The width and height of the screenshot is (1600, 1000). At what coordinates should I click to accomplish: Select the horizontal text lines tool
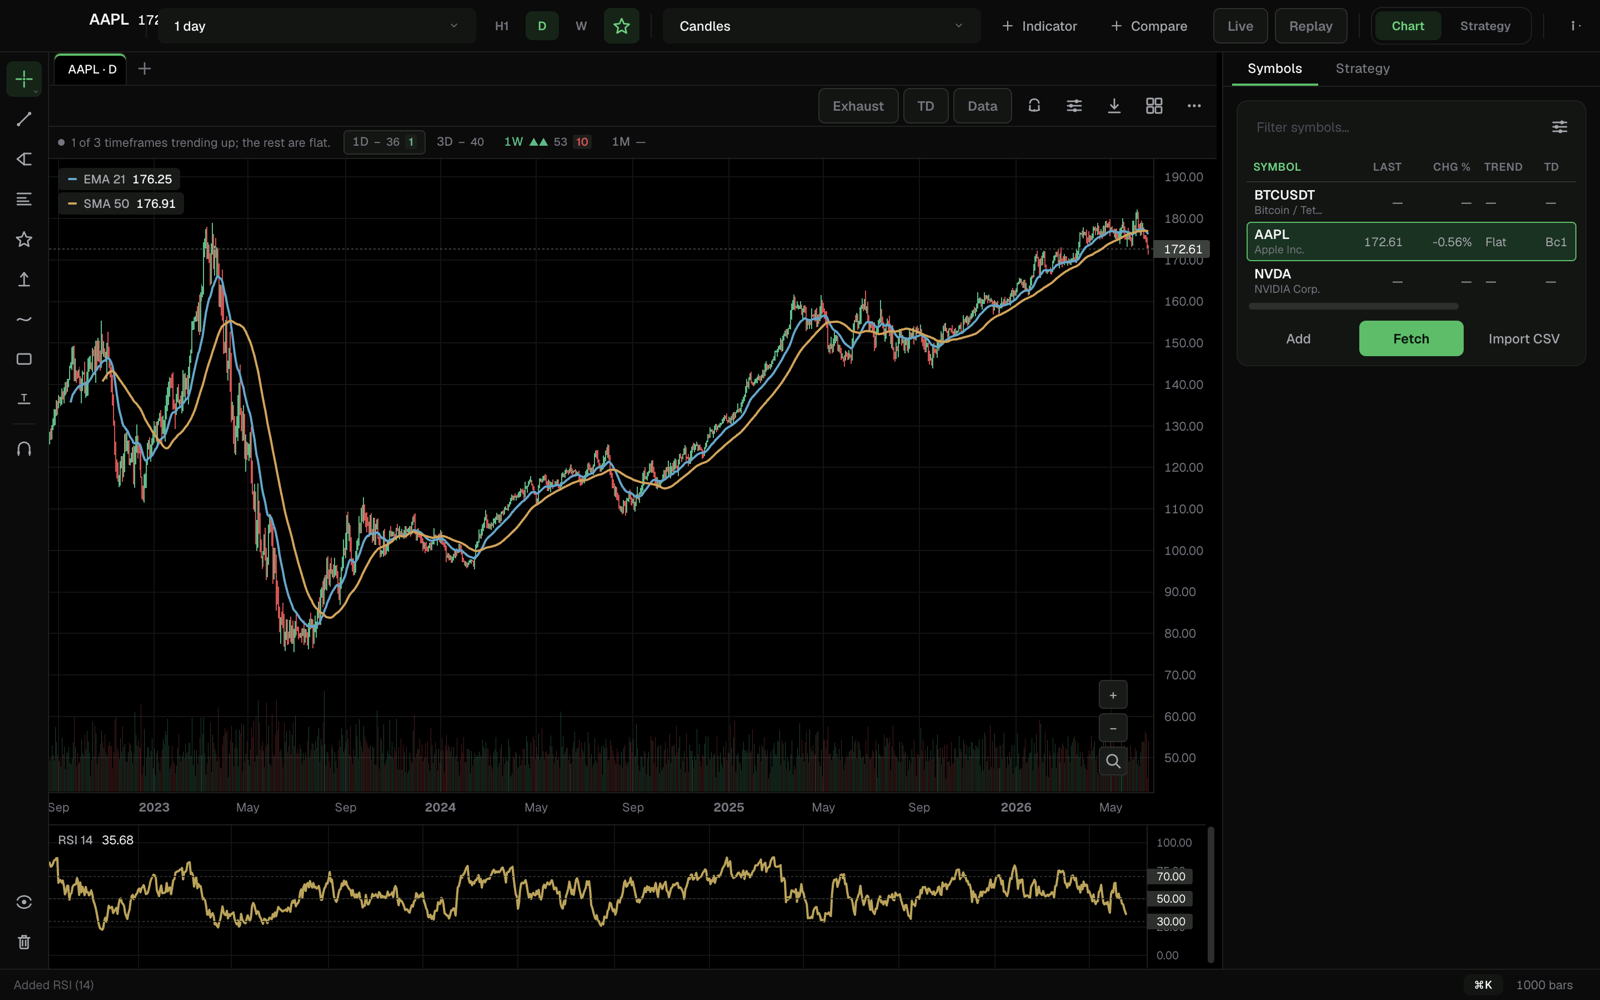coord(24,199)
